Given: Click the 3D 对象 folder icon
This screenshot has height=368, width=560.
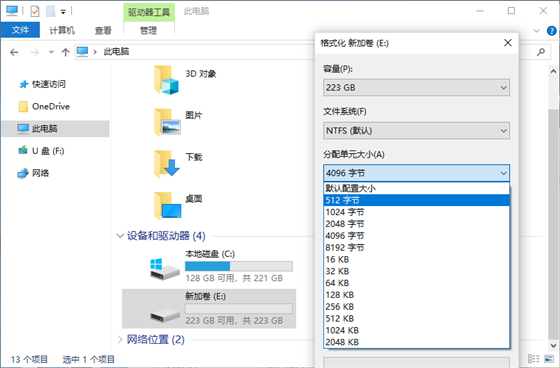Looking at the screenshot, I should (166, 80).
